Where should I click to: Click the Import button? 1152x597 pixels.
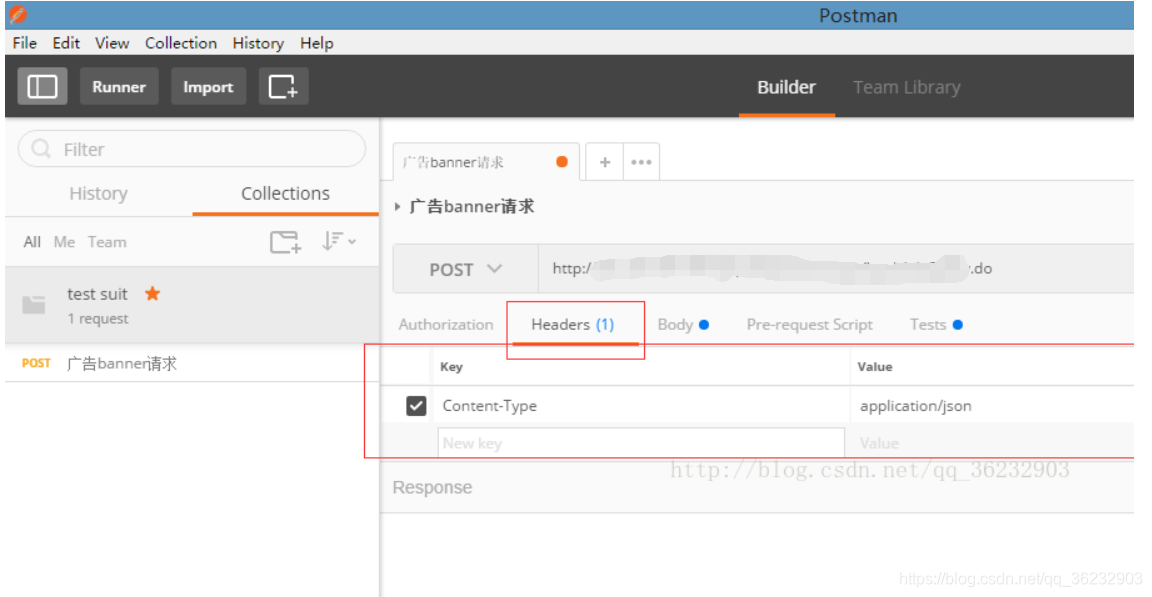[208, 87]
